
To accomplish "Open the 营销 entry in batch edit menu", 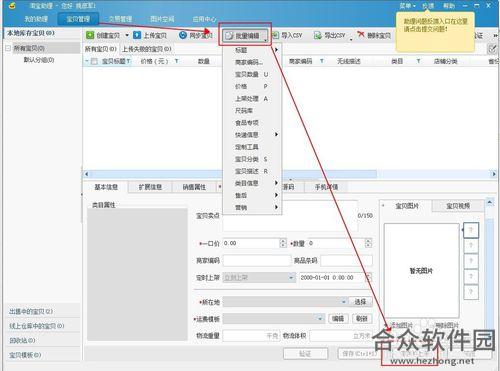I will pyautogui.click(x=252, y=207).
